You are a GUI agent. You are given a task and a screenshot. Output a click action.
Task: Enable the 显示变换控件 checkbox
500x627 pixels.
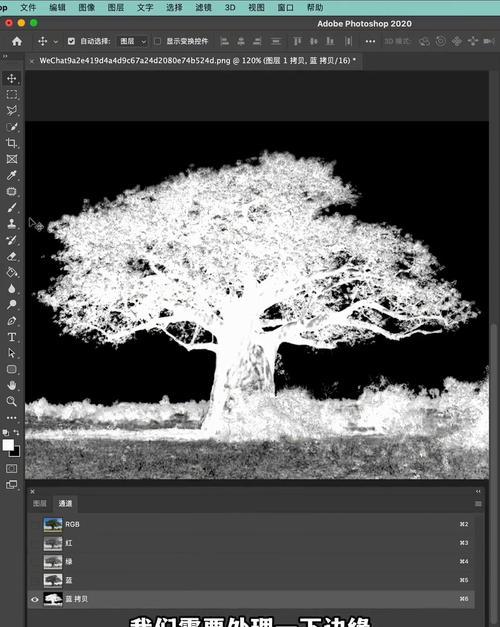158,41
